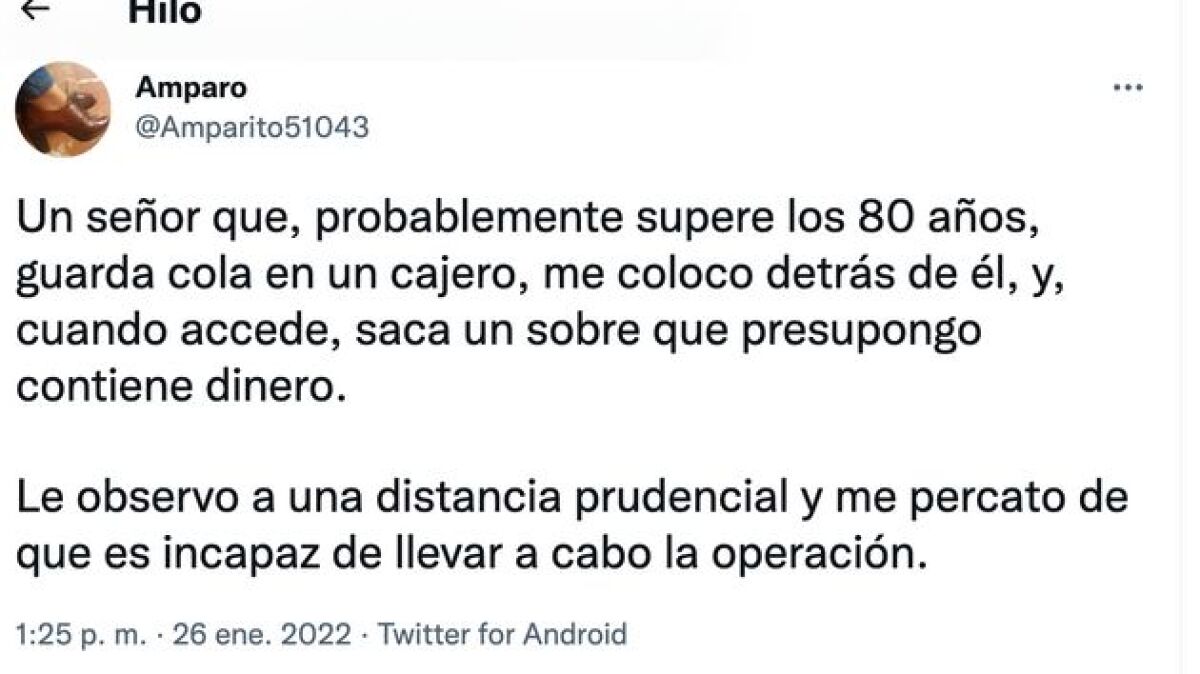Screen dimensions: 1200x674
Task: Click the Hilo header title
Action: tap(164, 11)
